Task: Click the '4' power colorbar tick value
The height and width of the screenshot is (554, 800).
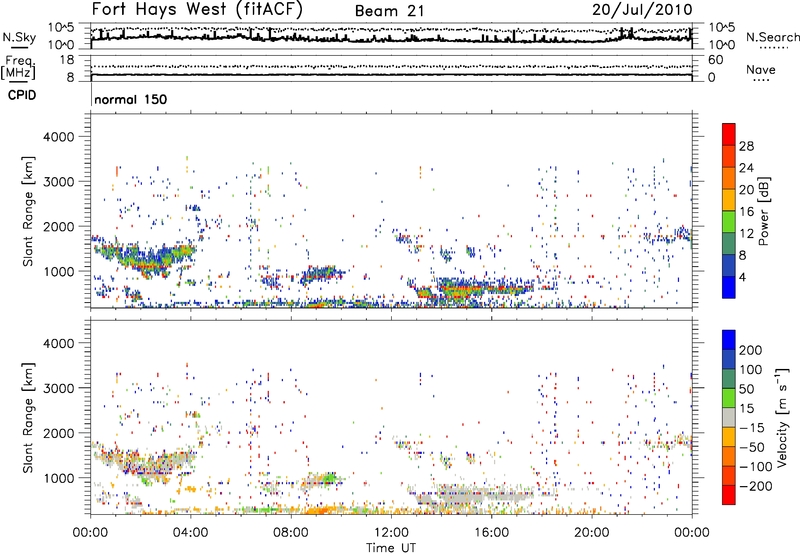Action: 742,277
